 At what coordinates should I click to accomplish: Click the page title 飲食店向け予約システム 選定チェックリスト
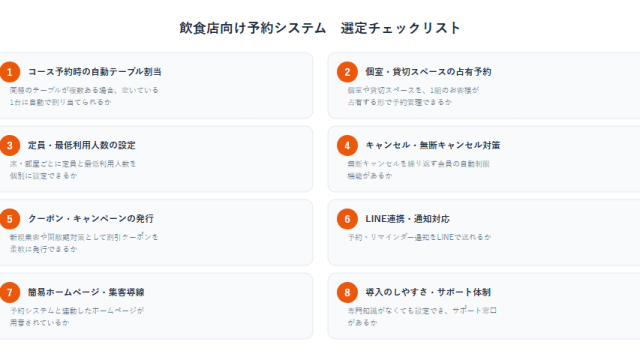(x=320, y=28)
